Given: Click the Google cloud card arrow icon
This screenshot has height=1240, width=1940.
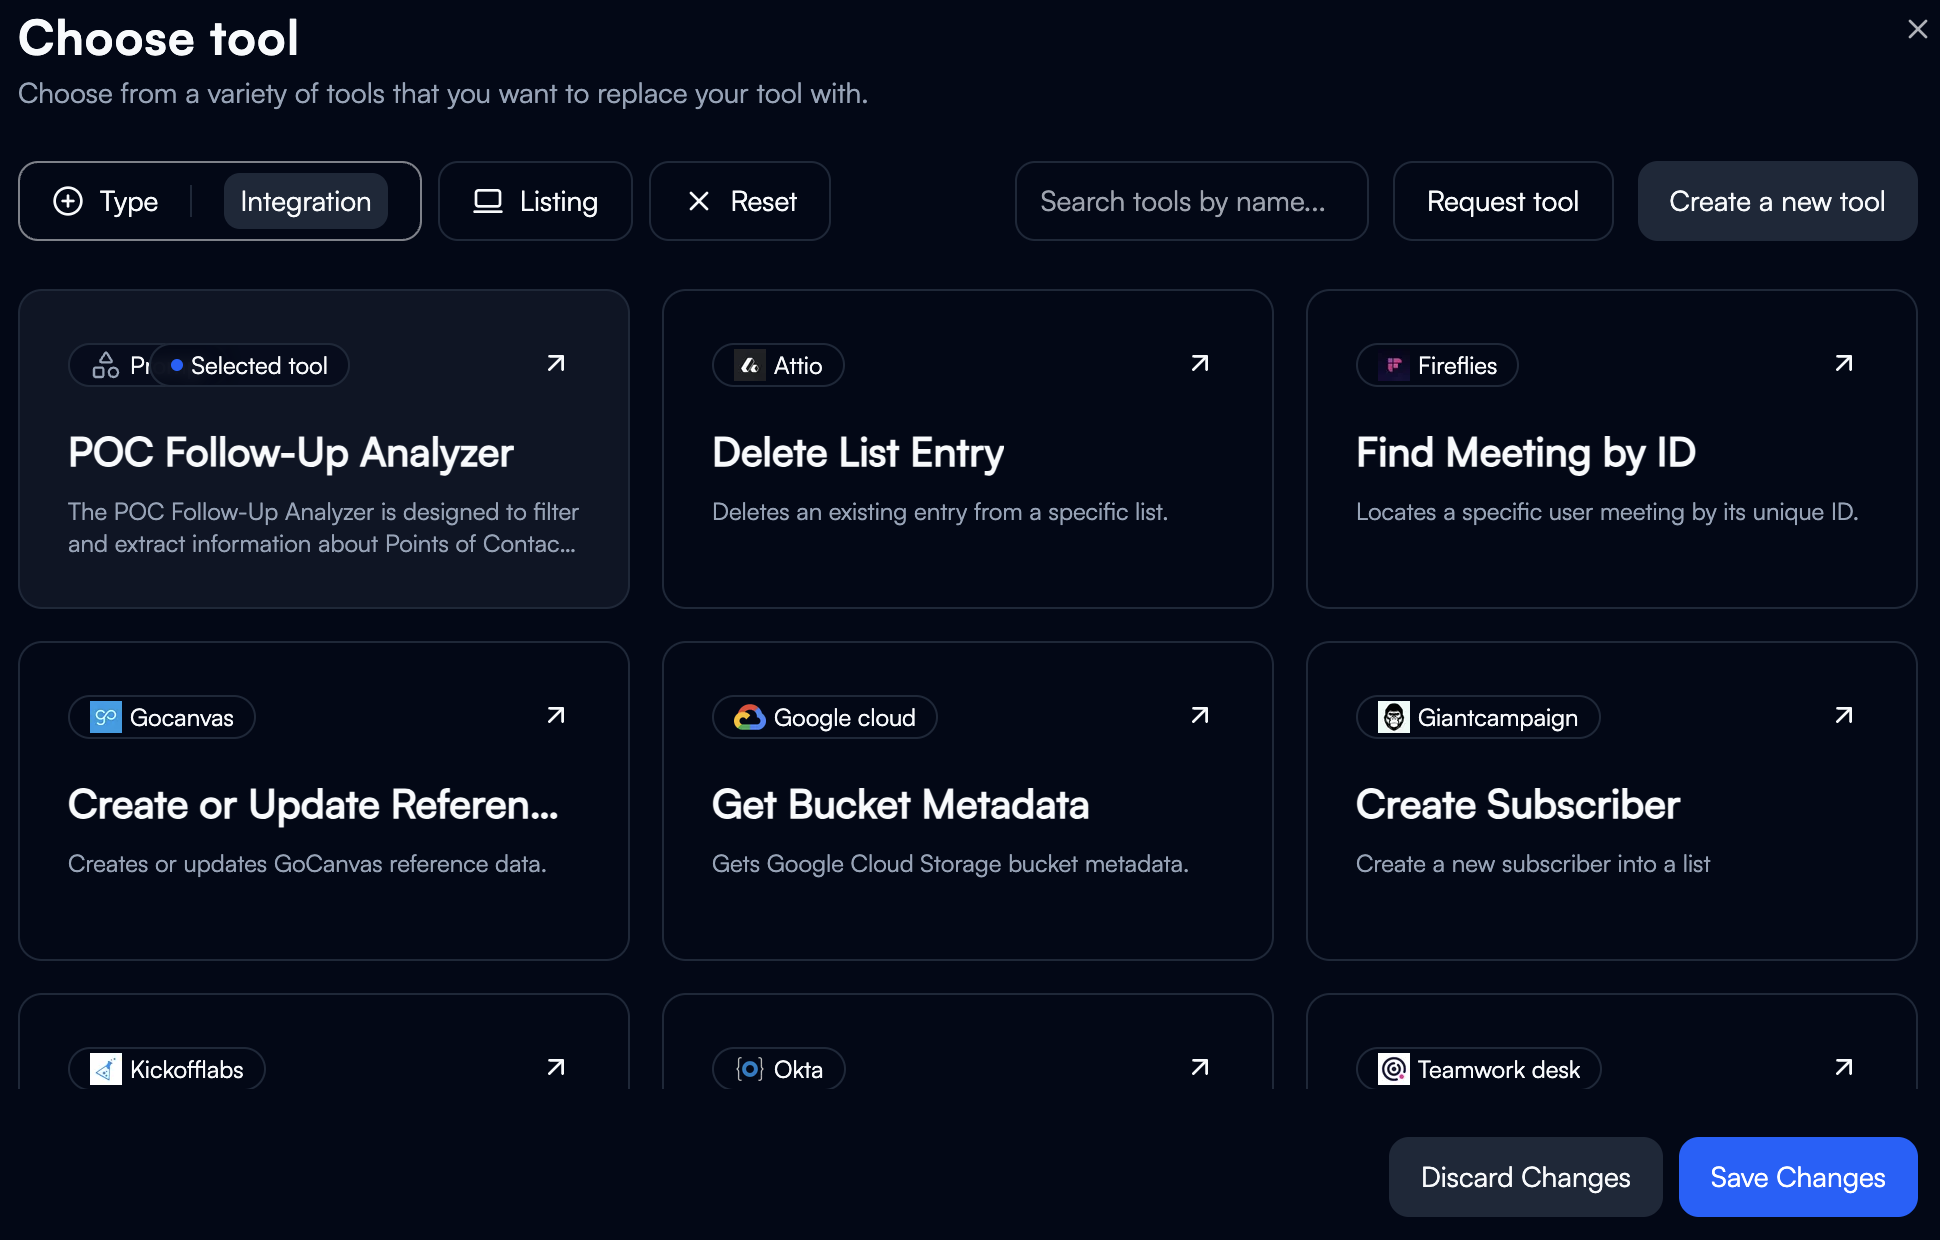Looking at the screenshot, I should (x=1199, y=716).
